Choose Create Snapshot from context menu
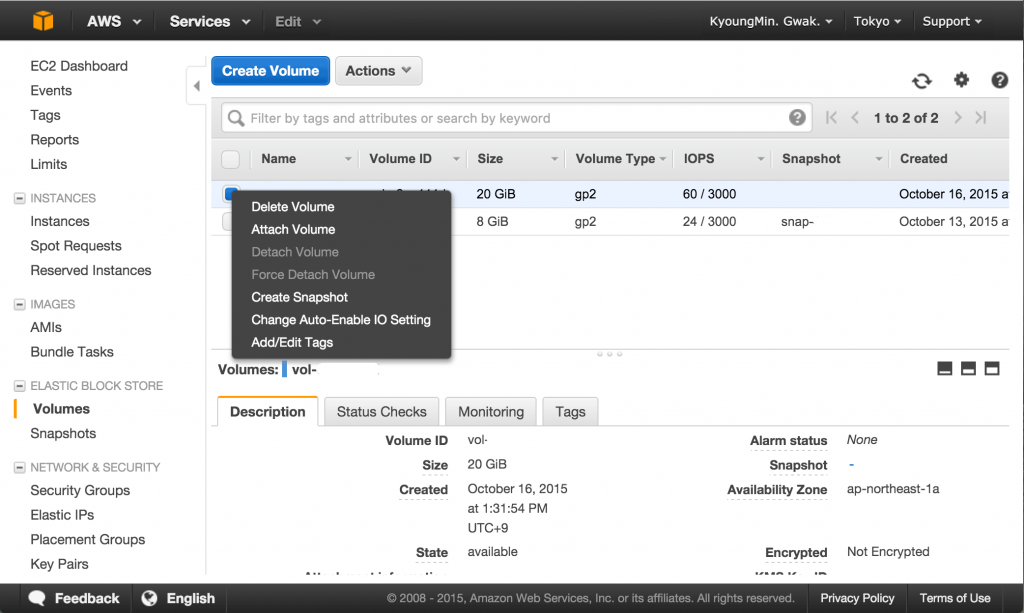This screenshot has width=1024, height=613. (x=299, y=298)
